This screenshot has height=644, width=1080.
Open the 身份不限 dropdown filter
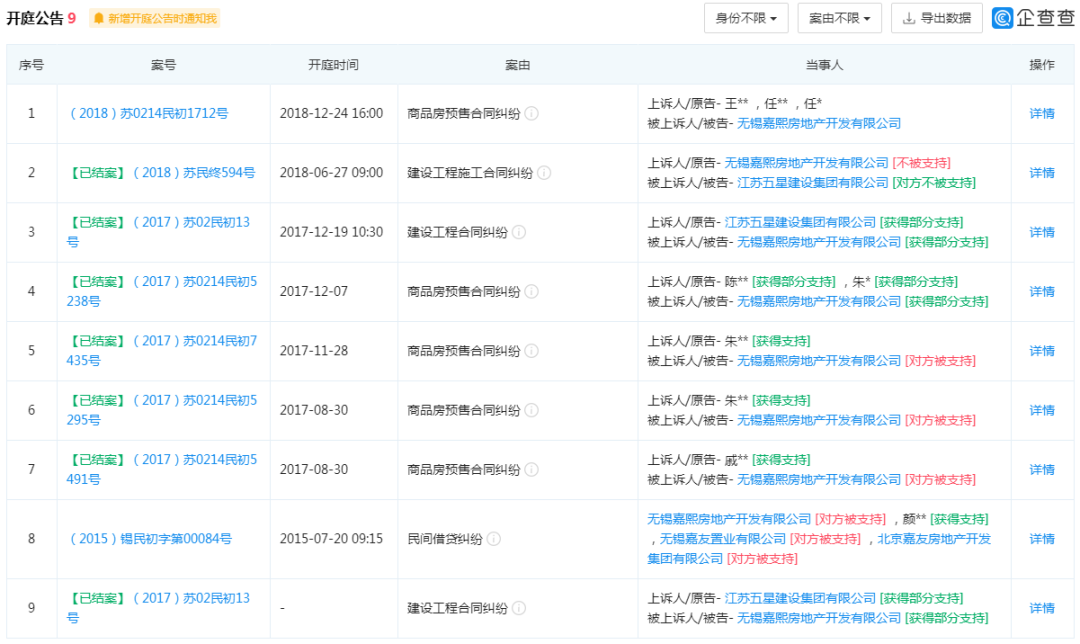746,18
